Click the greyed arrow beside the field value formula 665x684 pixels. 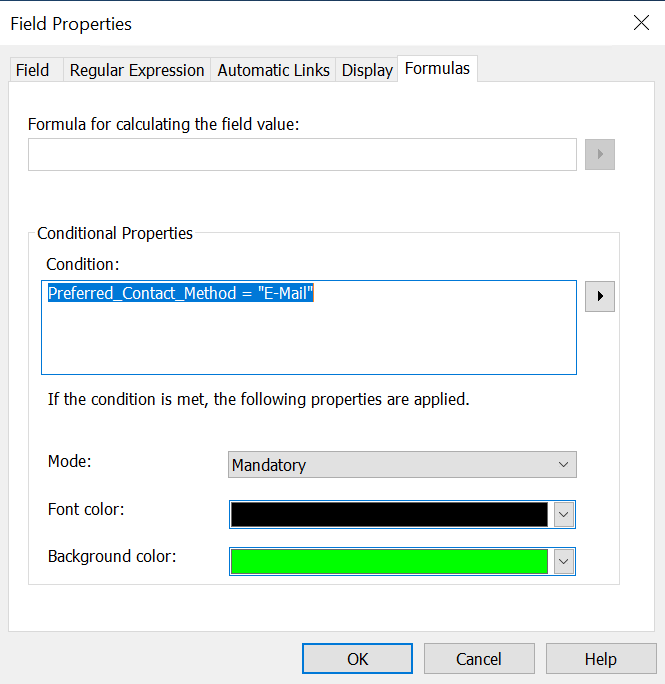tap(599, 155)
